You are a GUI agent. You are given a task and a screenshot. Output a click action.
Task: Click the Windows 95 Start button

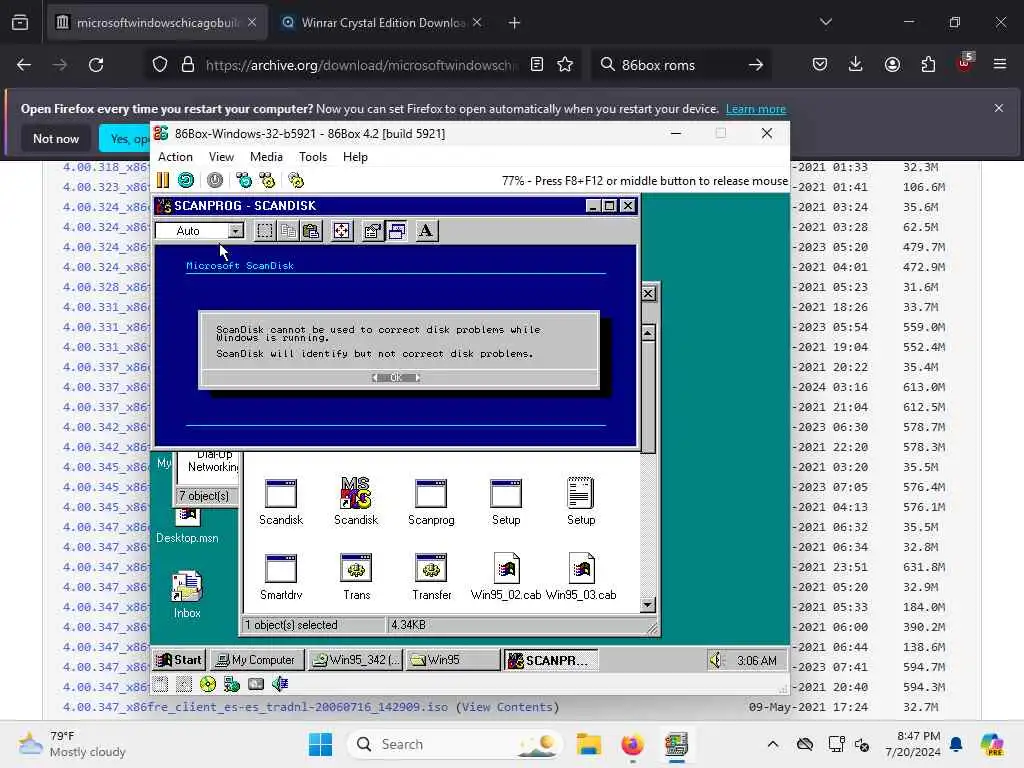pyautogui.click(x=179, y=660)
